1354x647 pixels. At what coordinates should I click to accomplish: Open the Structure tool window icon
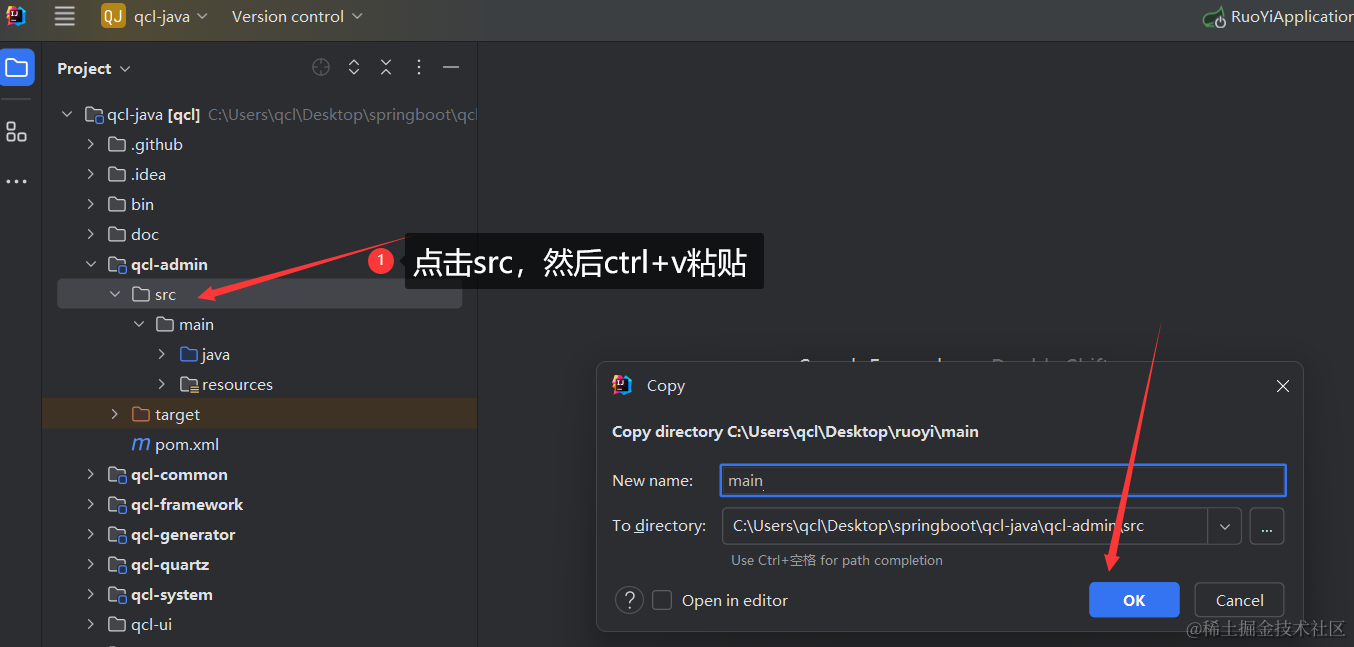point(17,132)
